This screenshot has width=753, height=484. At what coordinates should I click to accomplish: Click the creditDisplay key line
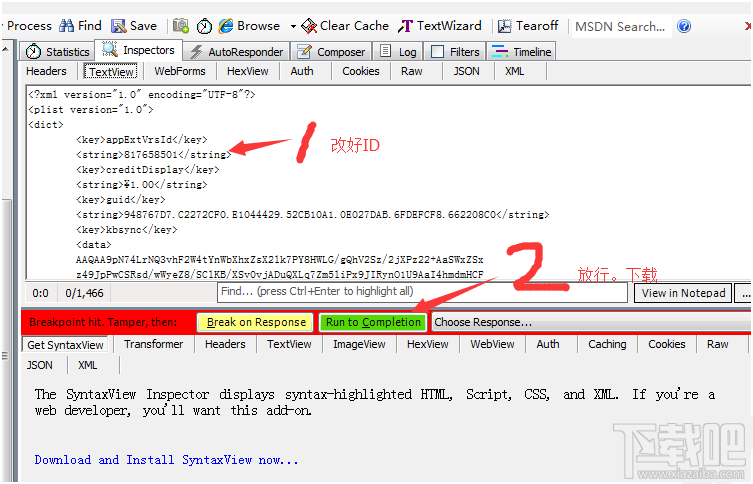coord(147,169)
